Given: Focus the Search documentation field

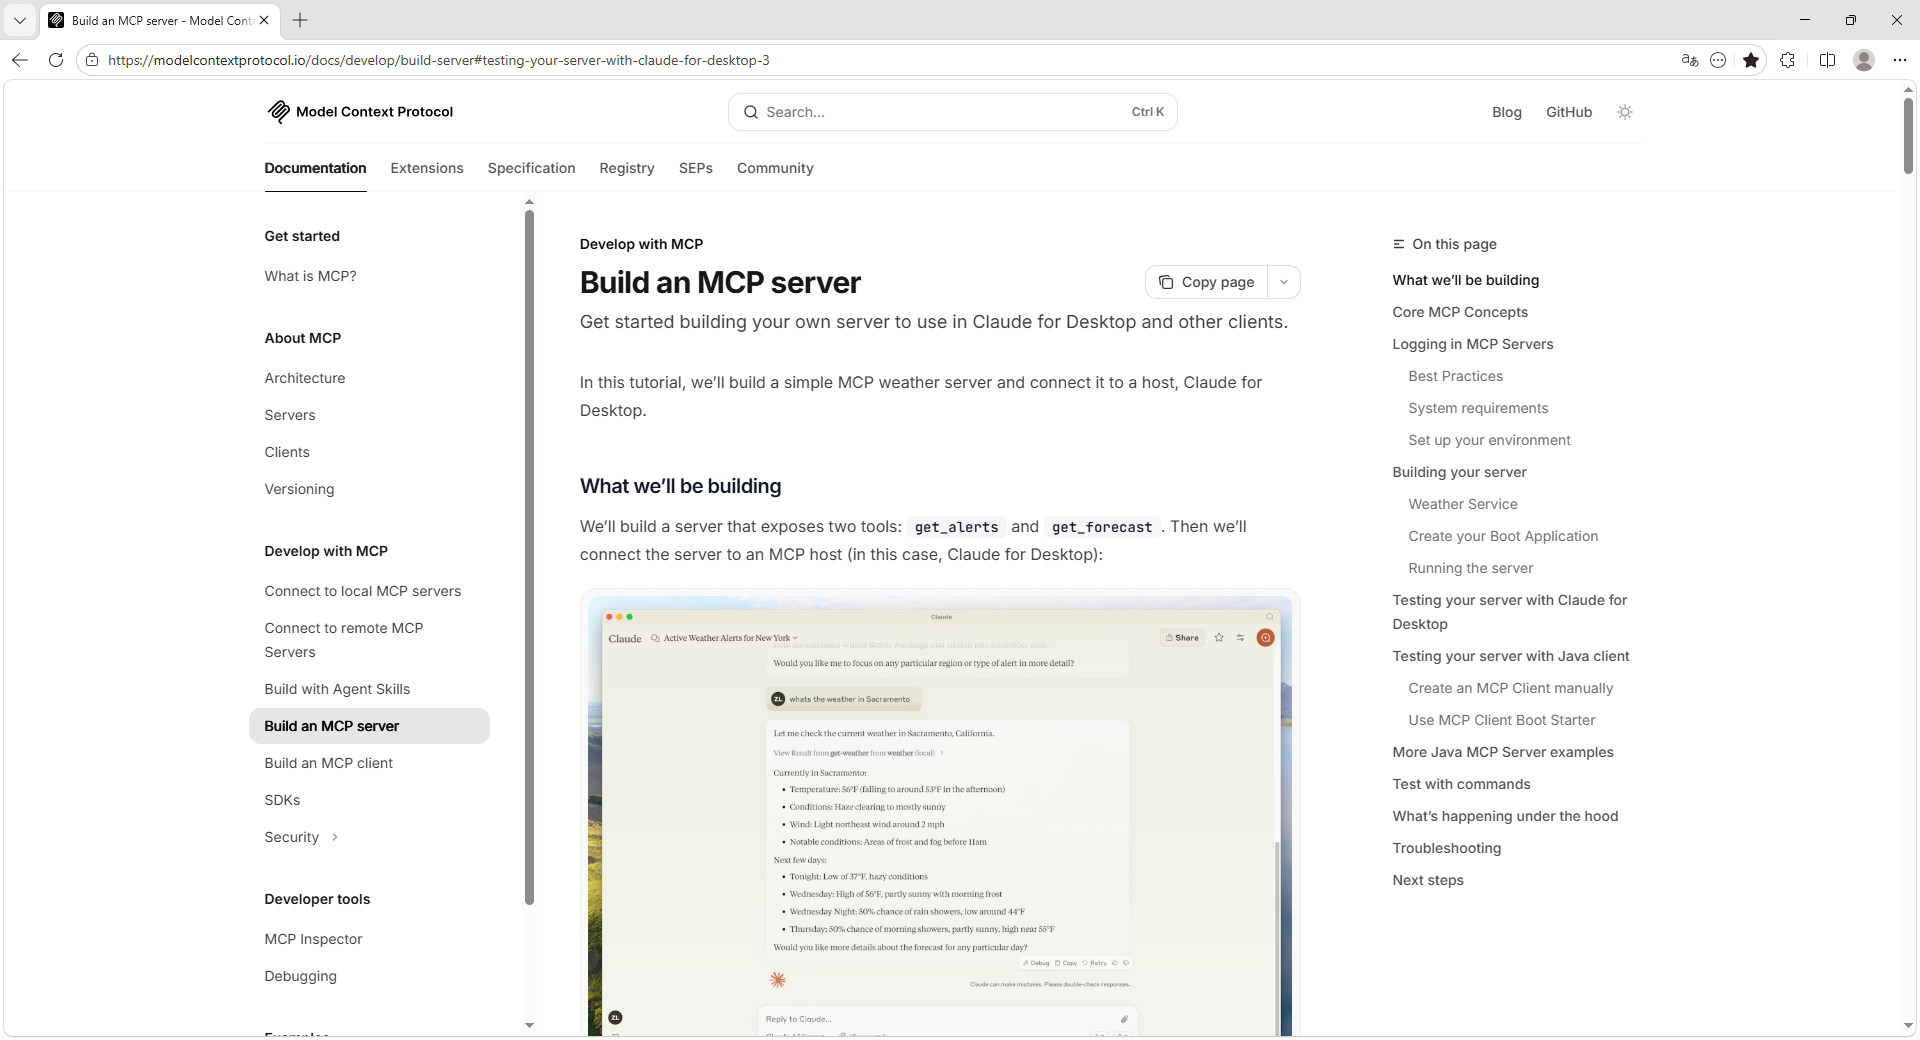Looking at the screenshot, I should [952, 112].
